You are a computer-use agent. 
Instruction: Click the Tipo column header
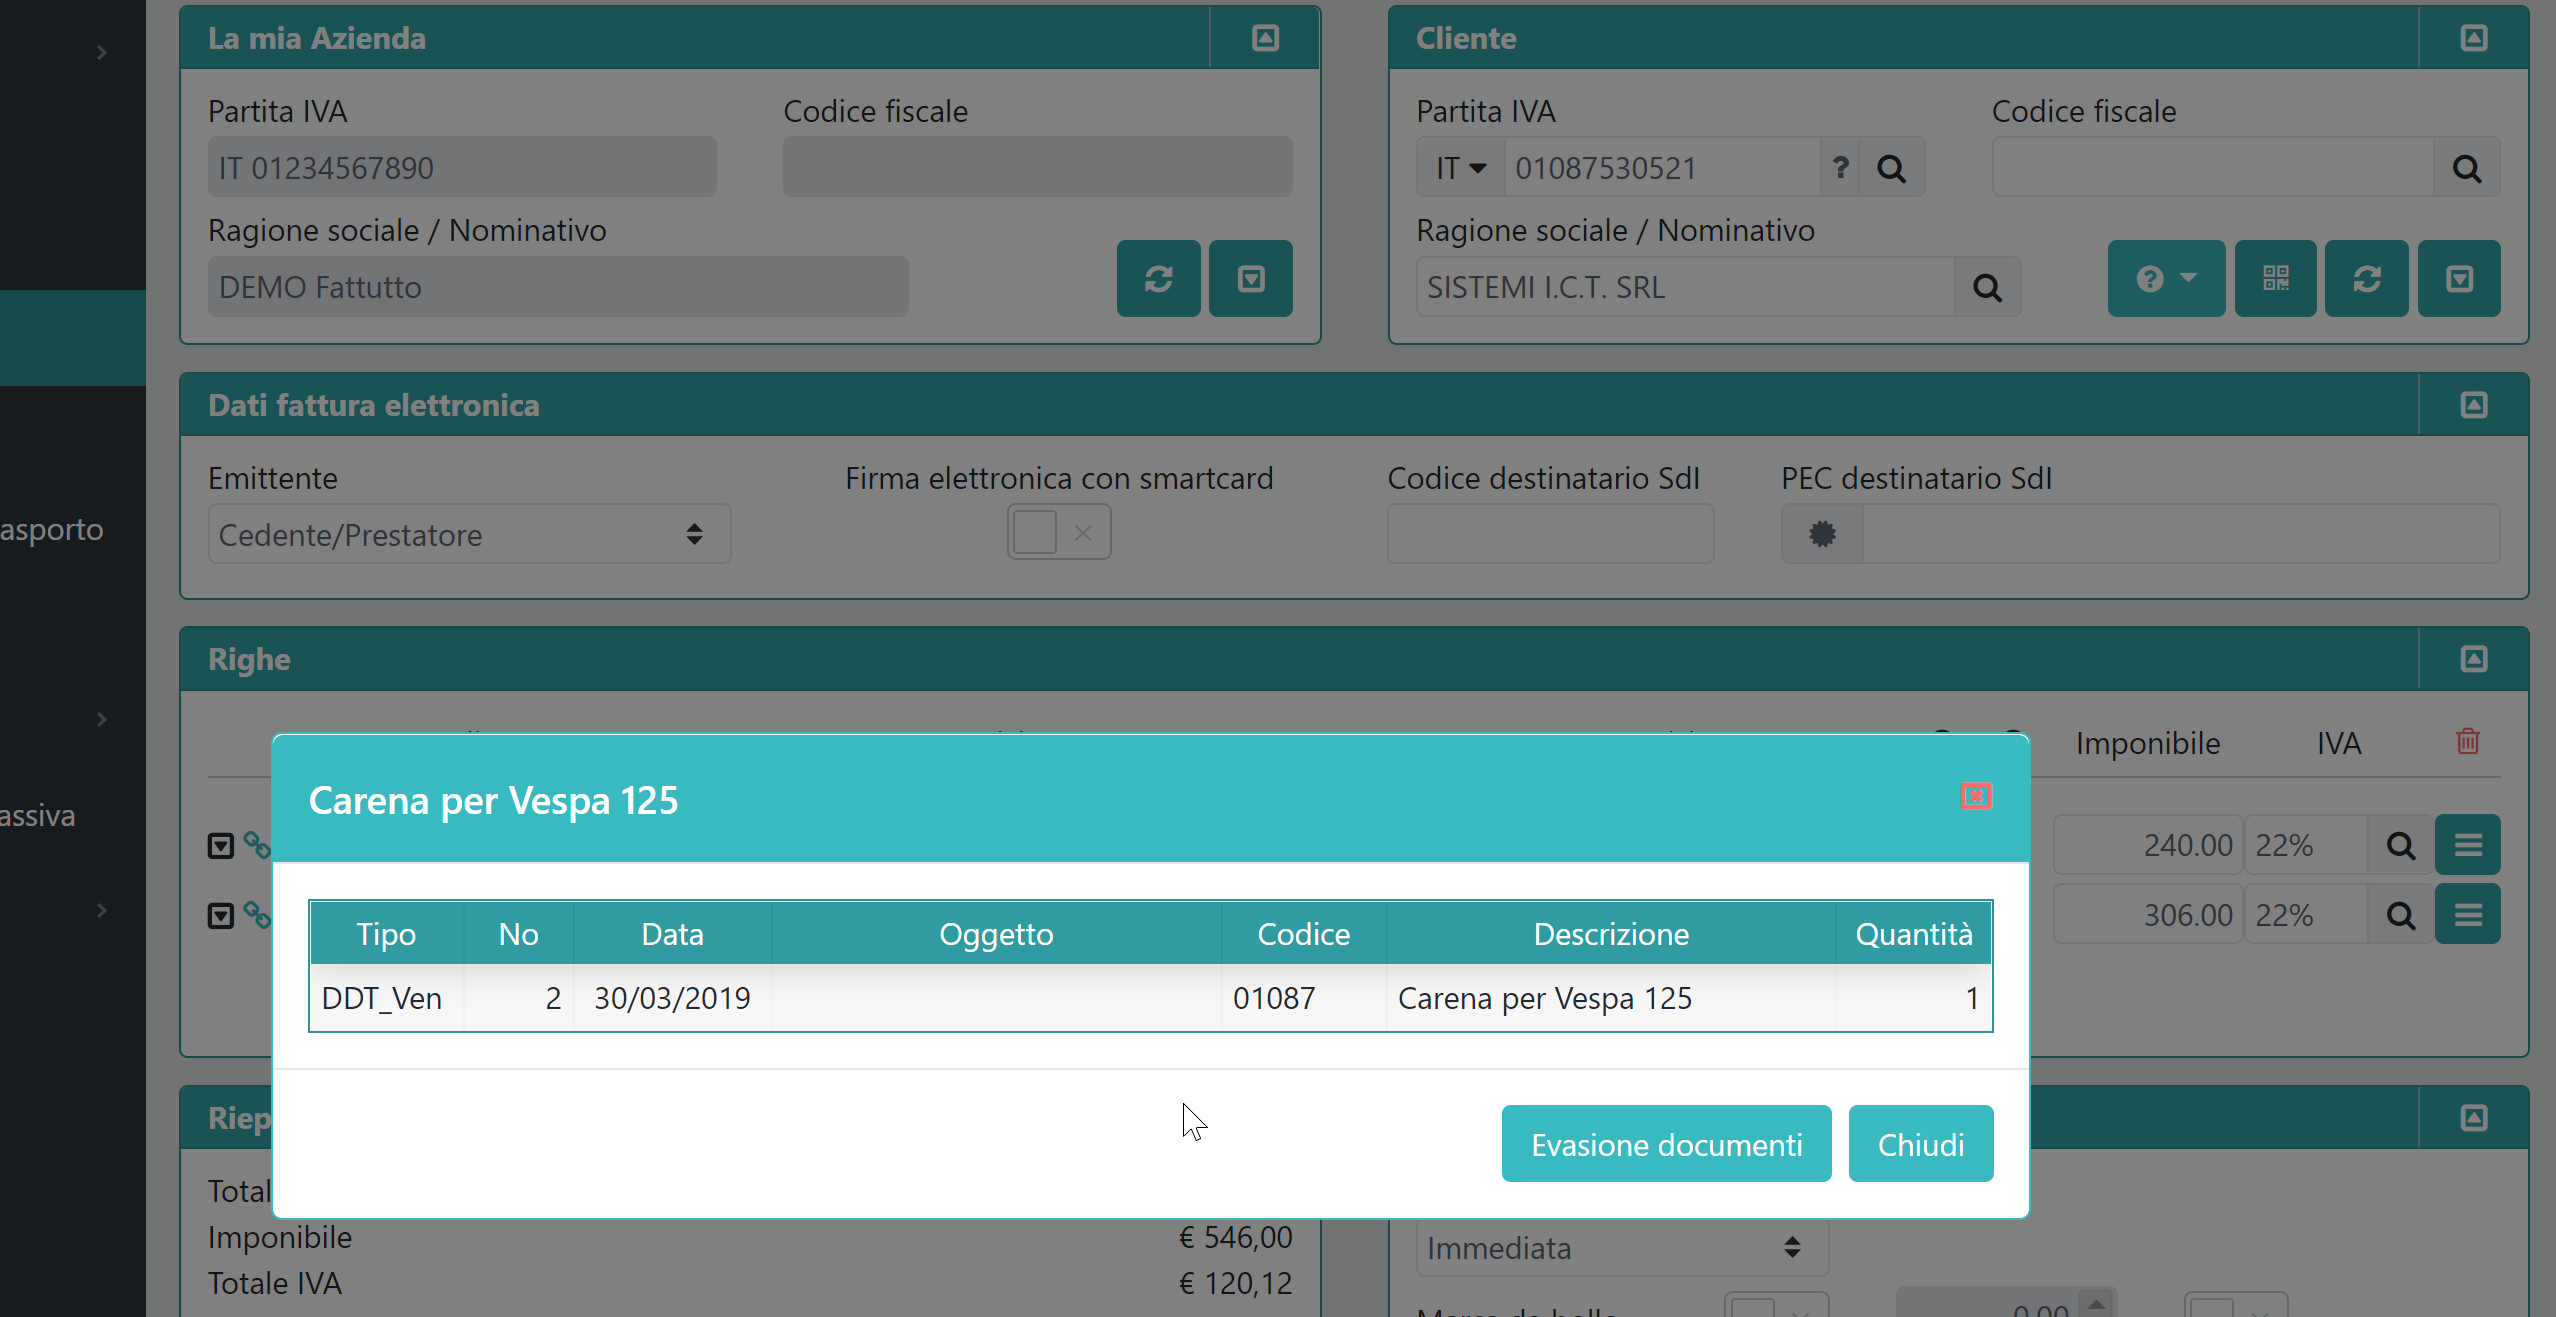click(386, 933)
